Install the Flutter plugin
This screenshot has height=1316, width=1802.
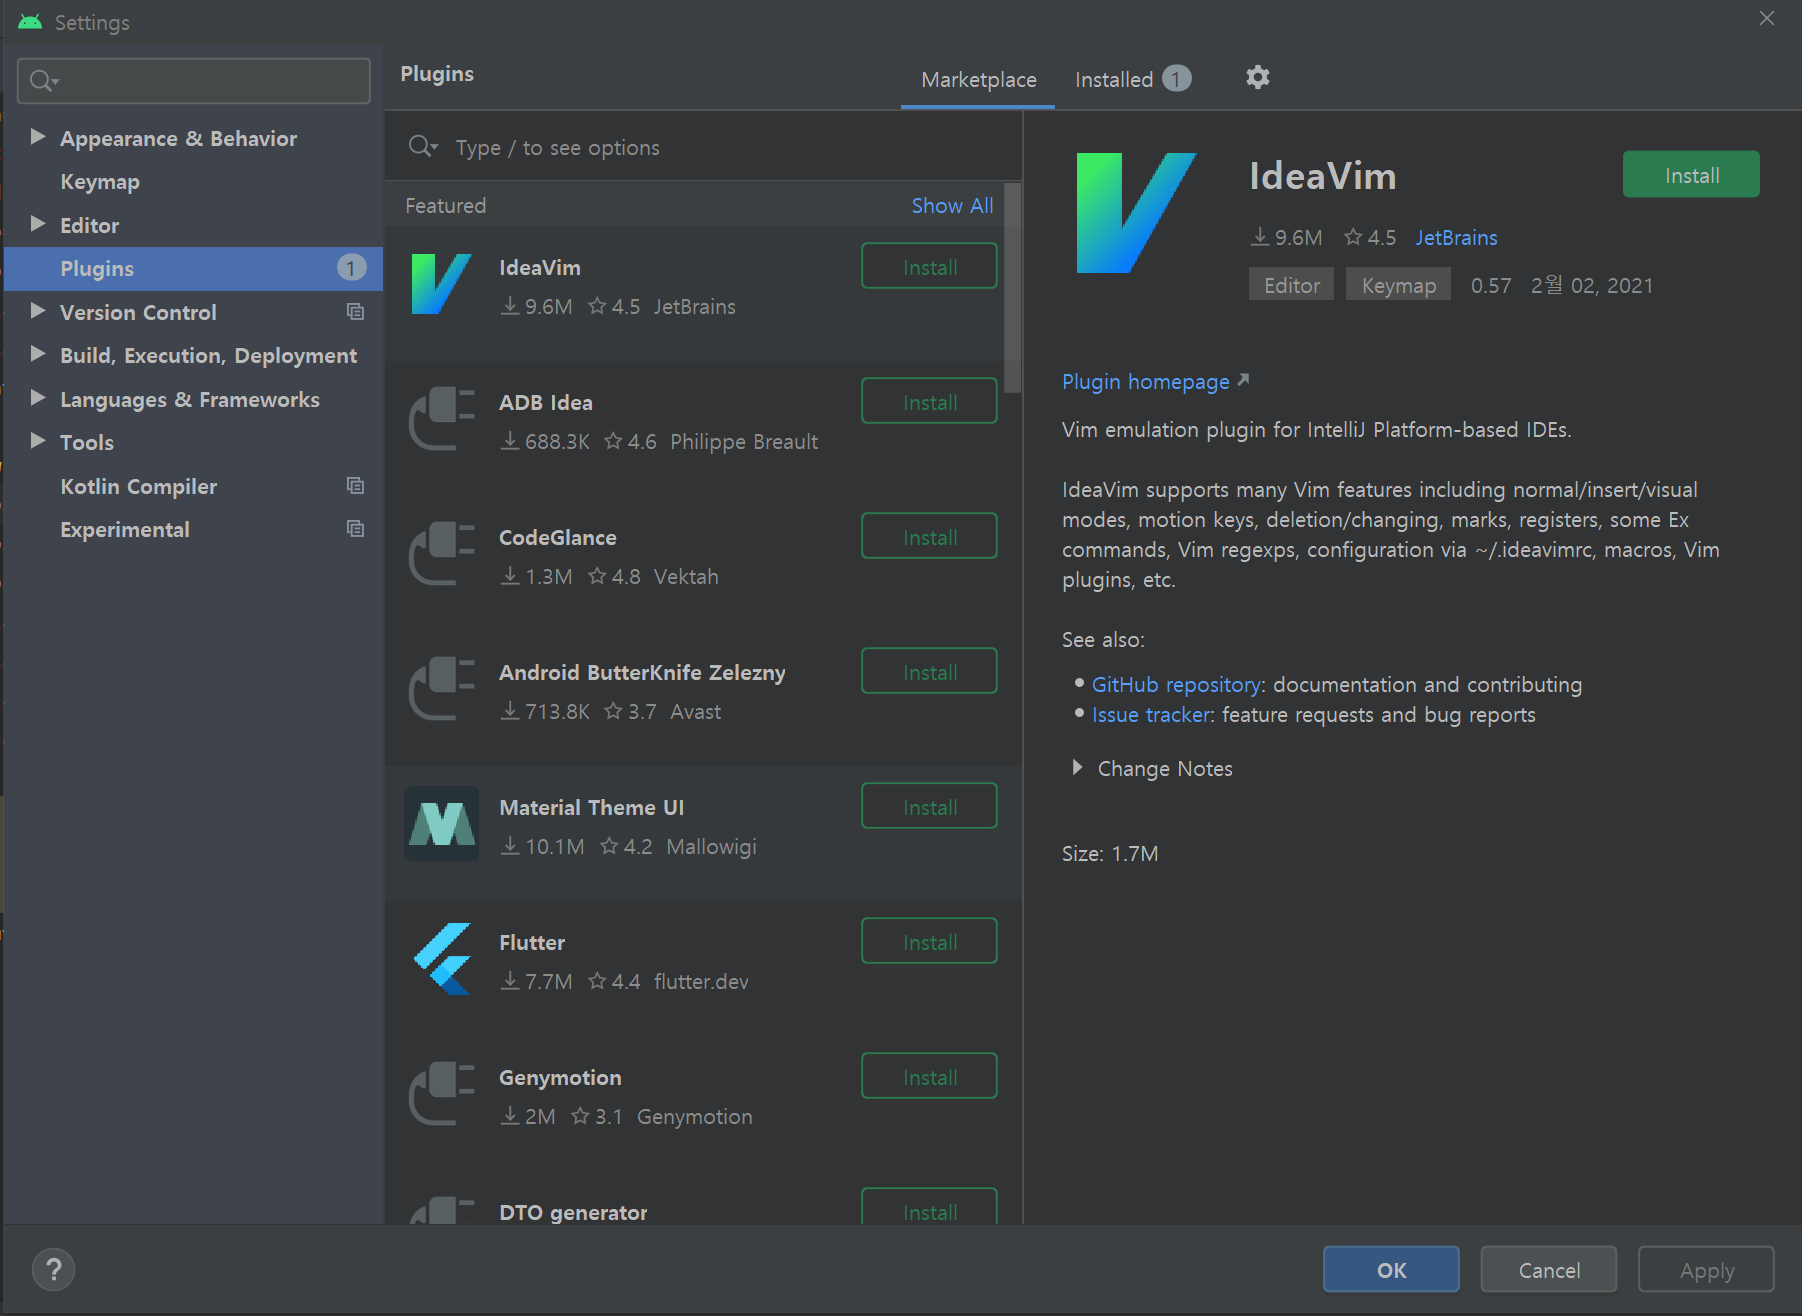929,941
